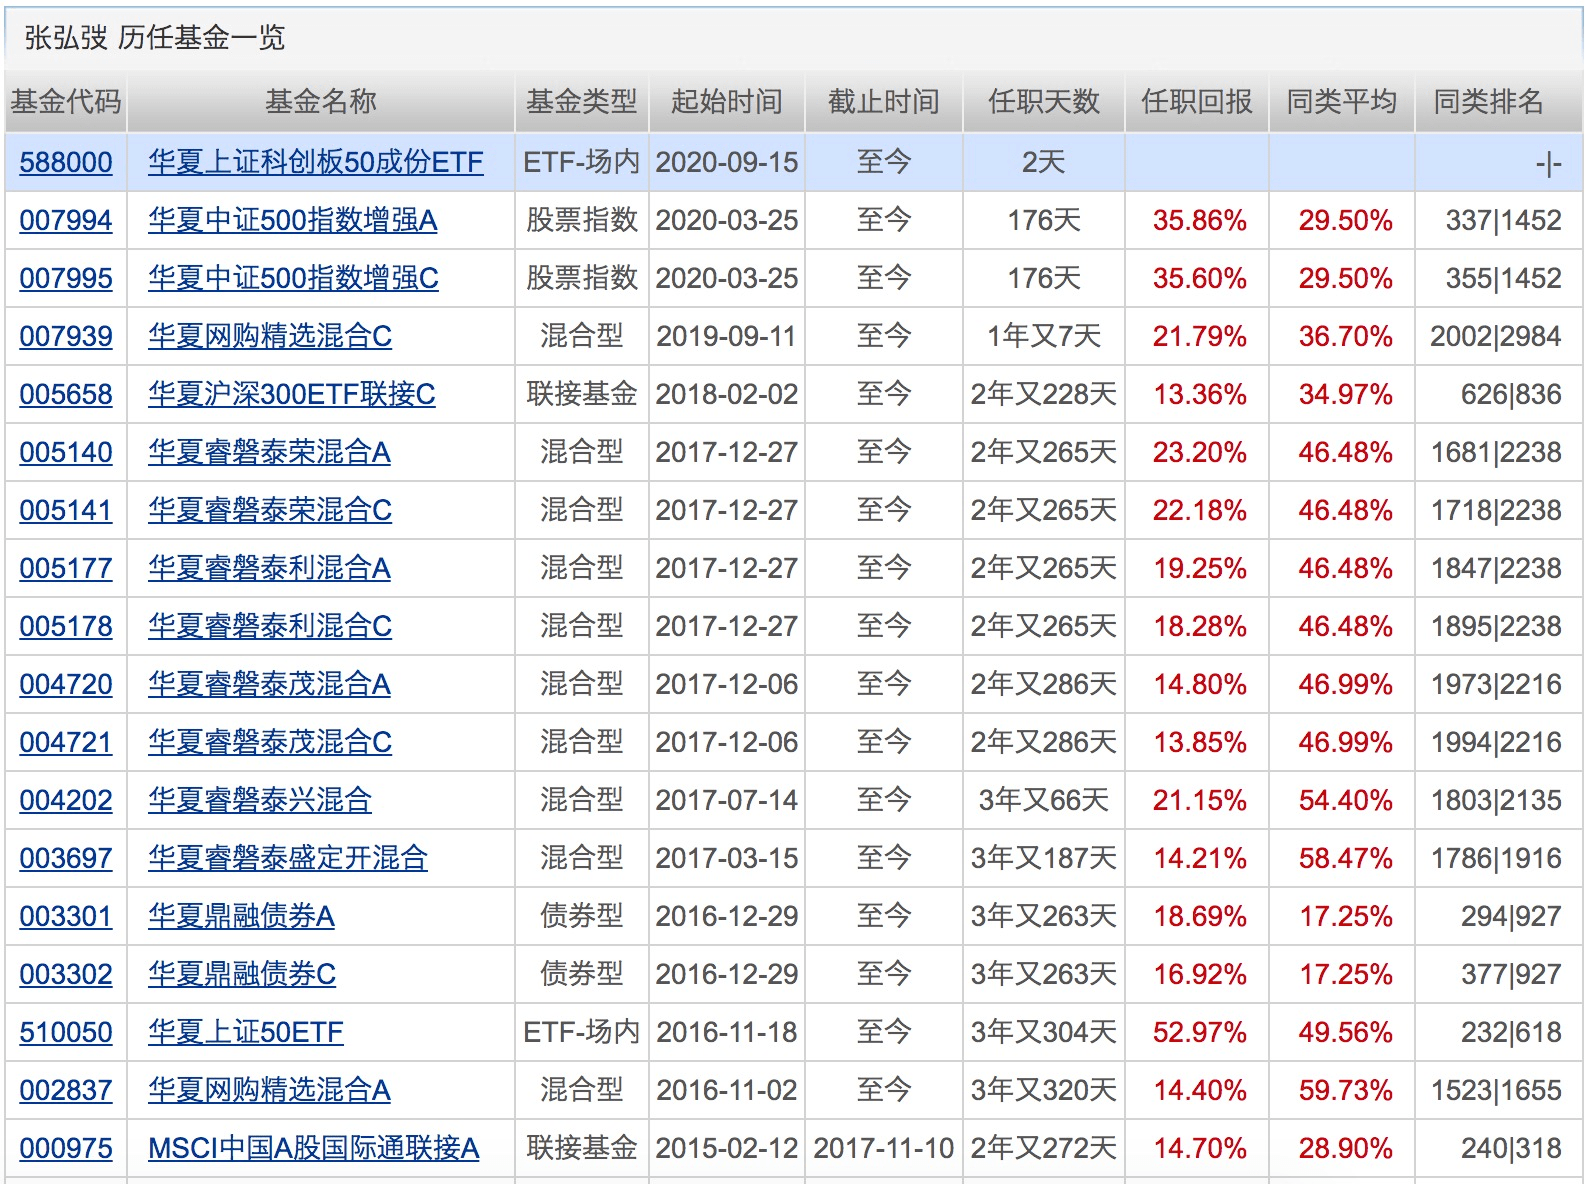This screenshot has width=1592, height=1184.
Task: Open 华夏网购精选混合C fund link
Action: [270, 336]
